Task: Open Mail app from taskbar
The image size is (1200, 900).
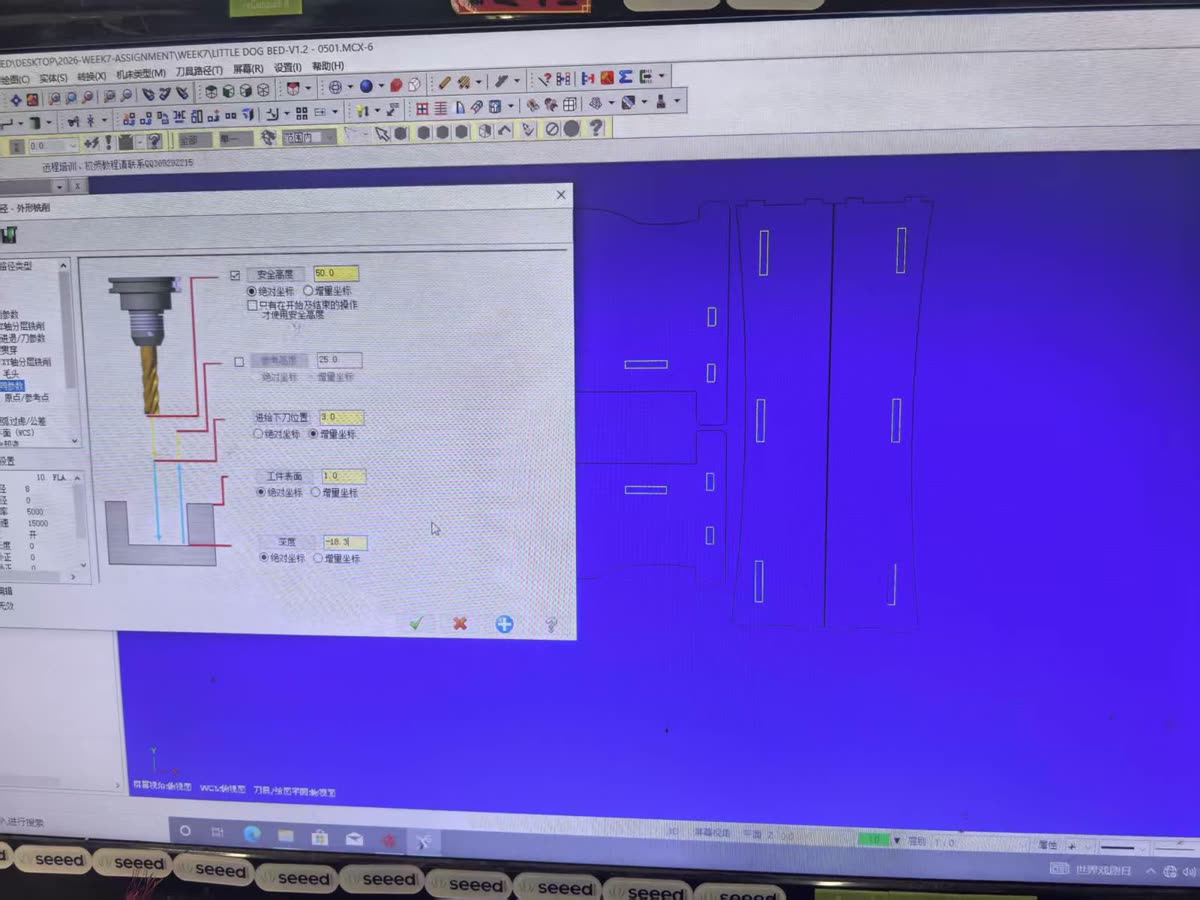Action: coord(354,839)
